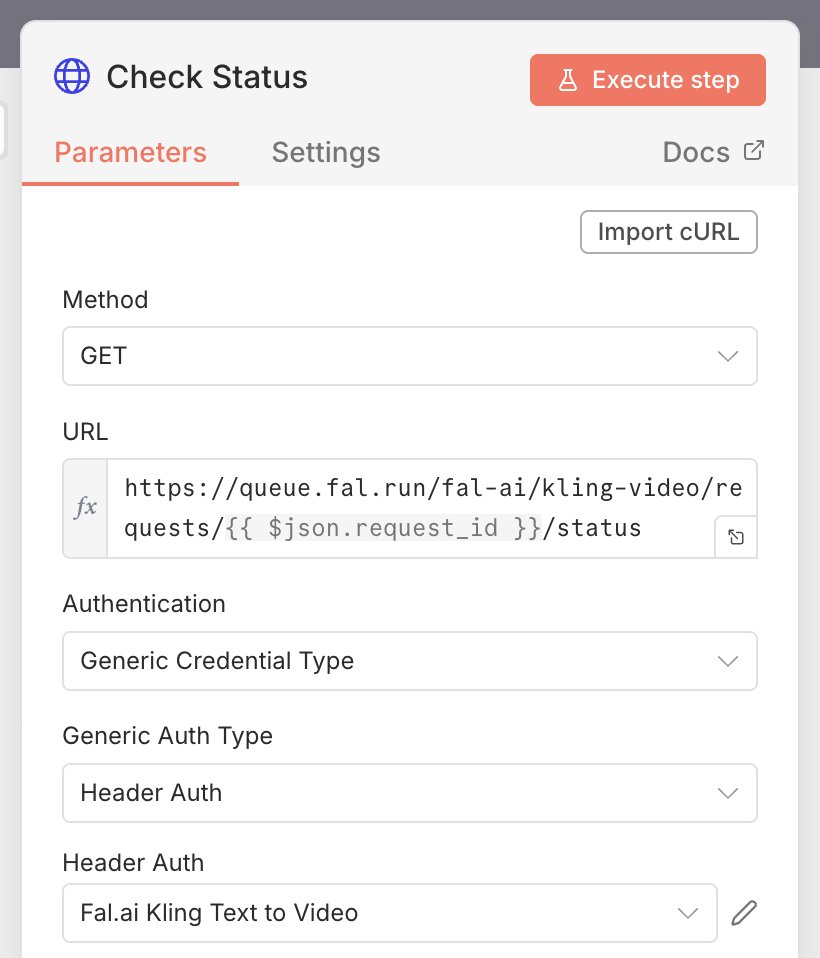820x958 pixels.
Task: Click the Execute step button
Action: click(x=647, y=79)
